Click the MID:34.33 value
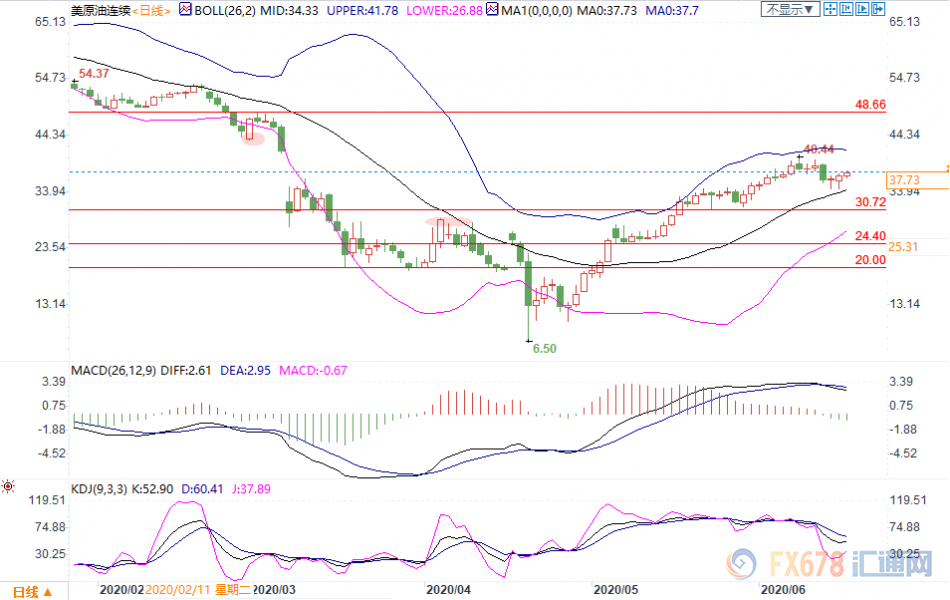950x600 pixels. pos(289,11)
